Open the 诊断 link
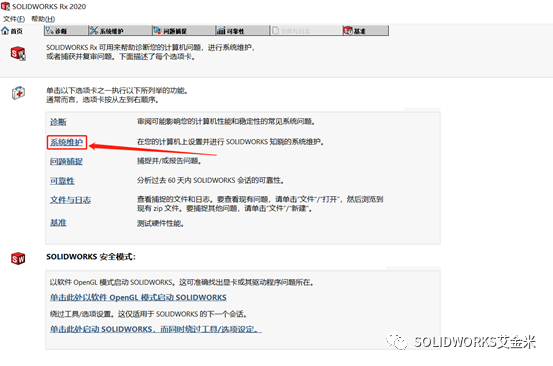The width and height of the screenshot is (553, 366). (x=58, y=122)
